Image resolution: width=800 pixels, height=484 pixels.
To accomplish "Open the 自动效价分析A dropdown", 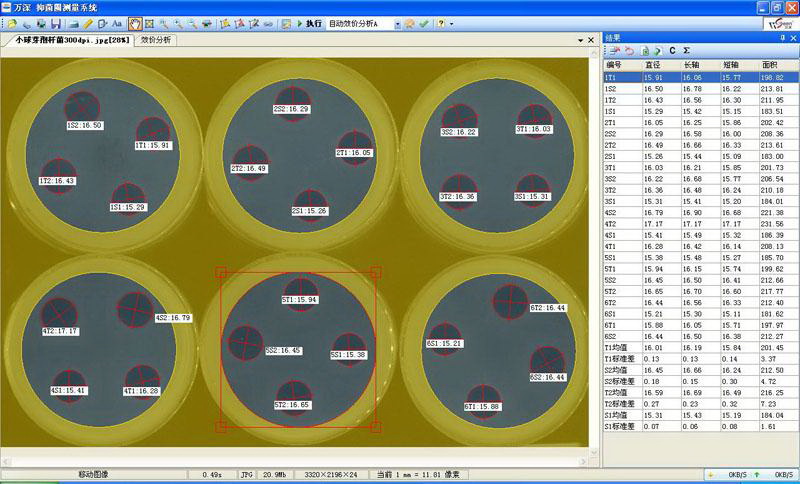I will click(397, 22).
